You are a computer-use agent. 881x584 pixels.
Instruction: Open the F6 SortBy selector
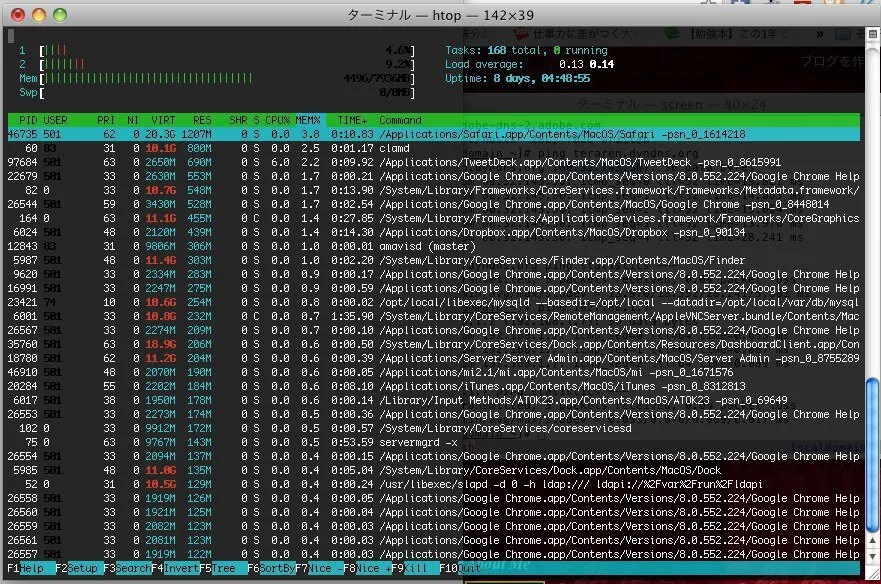pos(273,568)
